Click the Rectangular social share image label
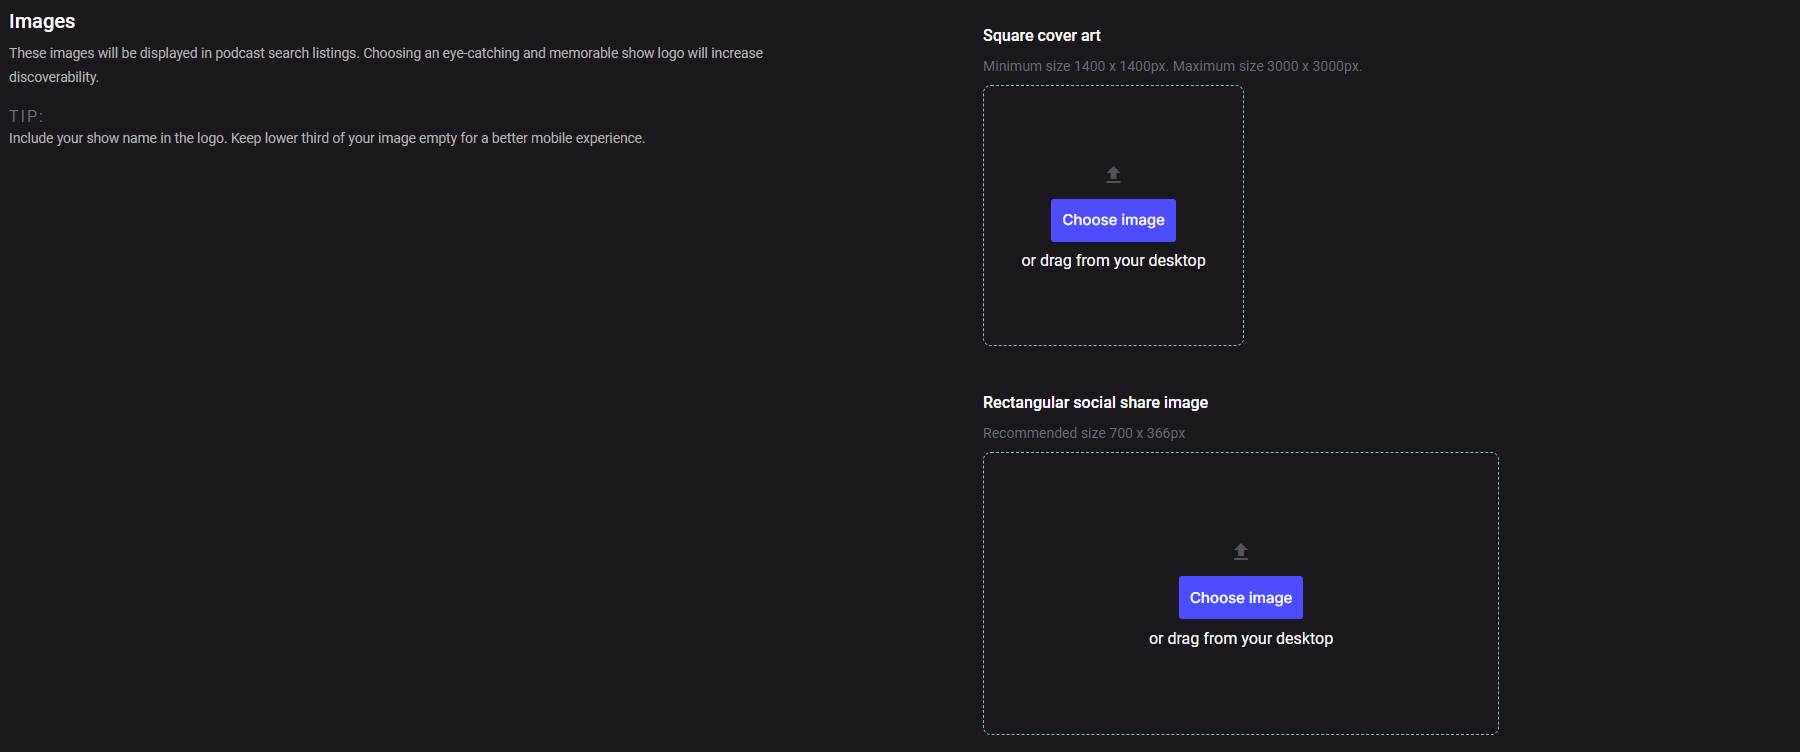The image size is (1800, 752). coord(1095,403)
